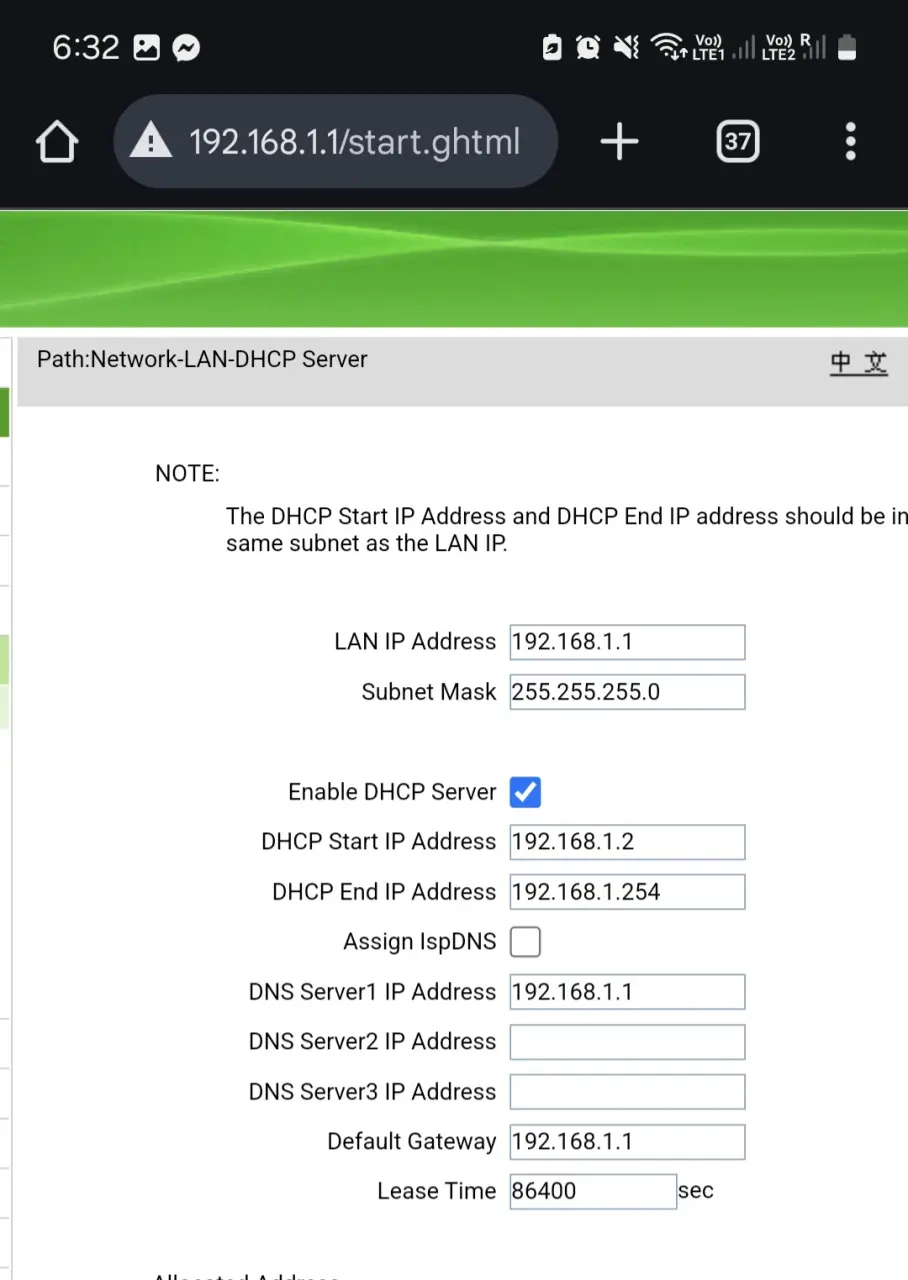The image size is (908, 1280).
Task: Tap the Wi-Fi status icon
Action: point(668,47)
